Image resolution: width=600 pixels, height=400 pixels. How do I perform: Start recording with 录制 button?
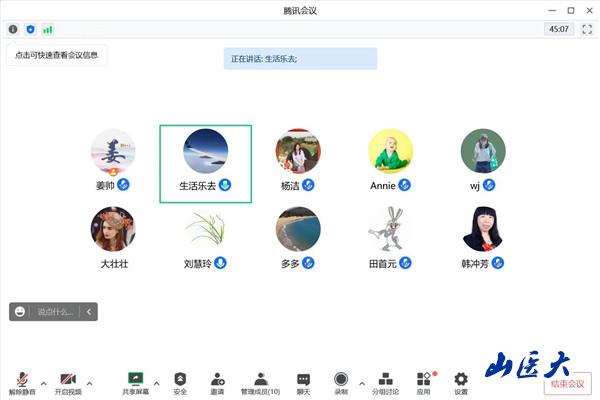(341, 382)
